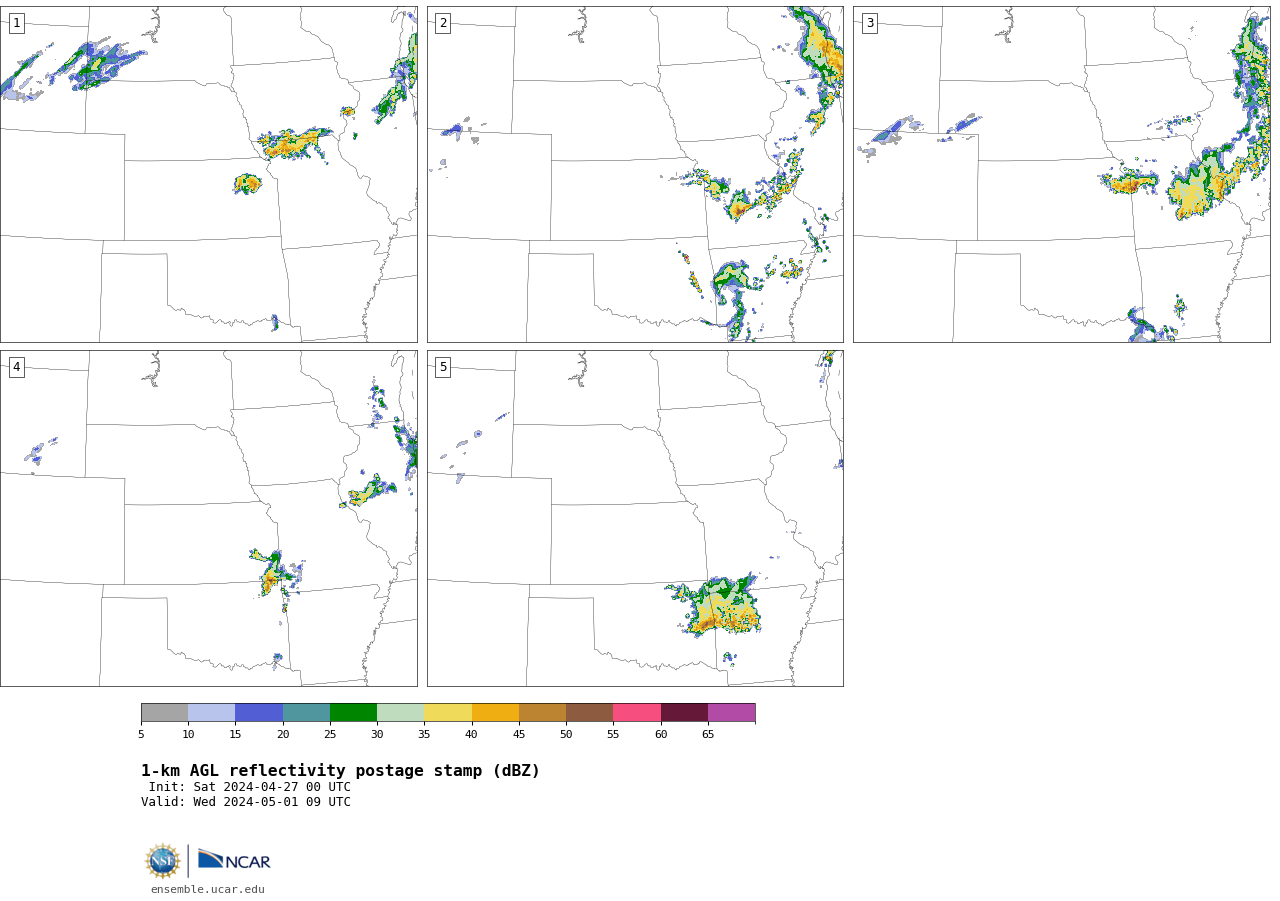Viewport: 1280px width, 901px height.
Task: Click the gray 5-10 dBZ color swatch
Action: pos(165,713)
